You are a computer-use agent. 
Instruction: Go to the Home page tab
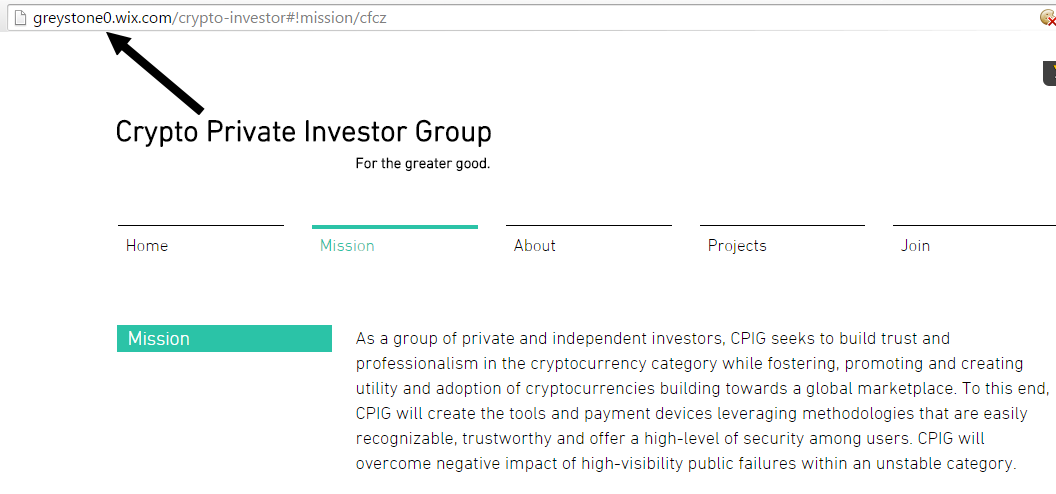coord(147,246)
